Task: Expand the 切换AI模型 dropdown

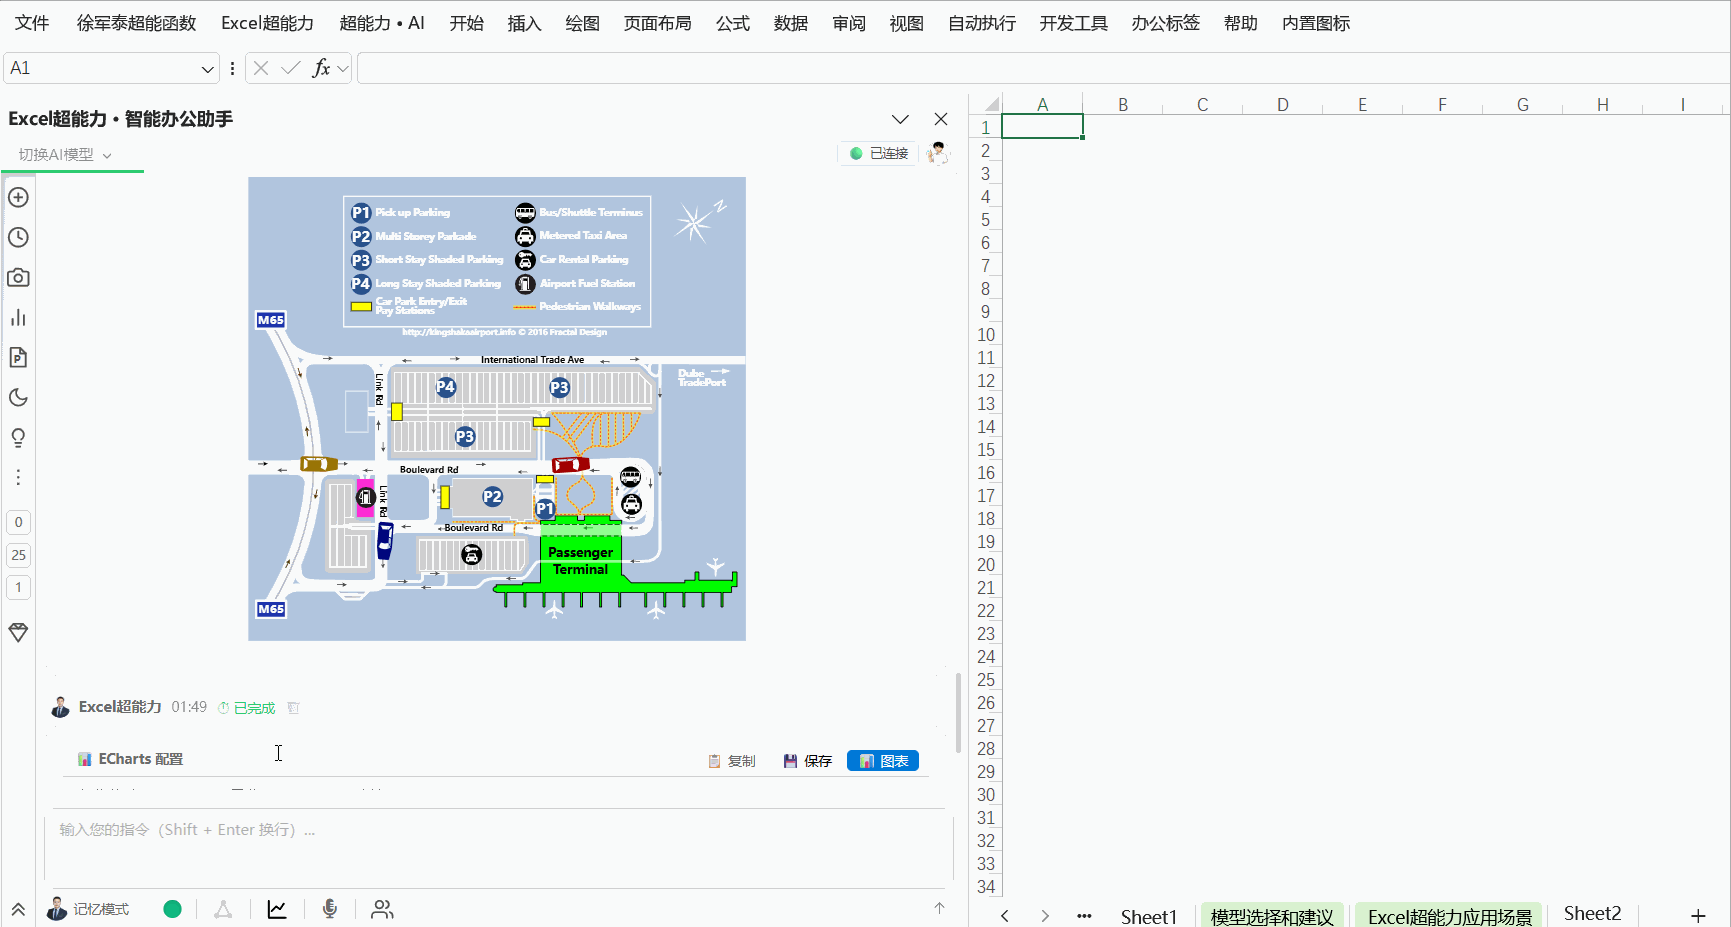Action: 65,155
